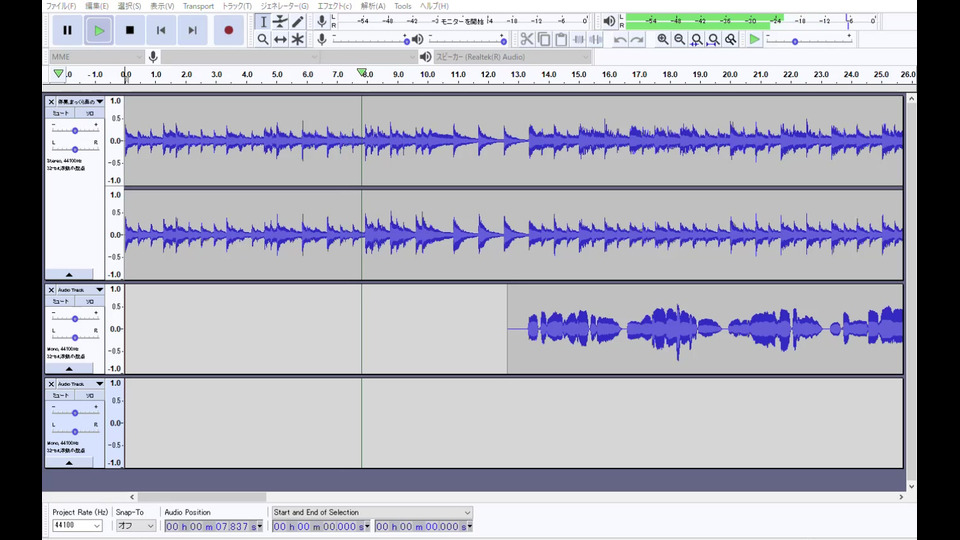
Task: Open the Snap-To dropdown
Action: 135,526
